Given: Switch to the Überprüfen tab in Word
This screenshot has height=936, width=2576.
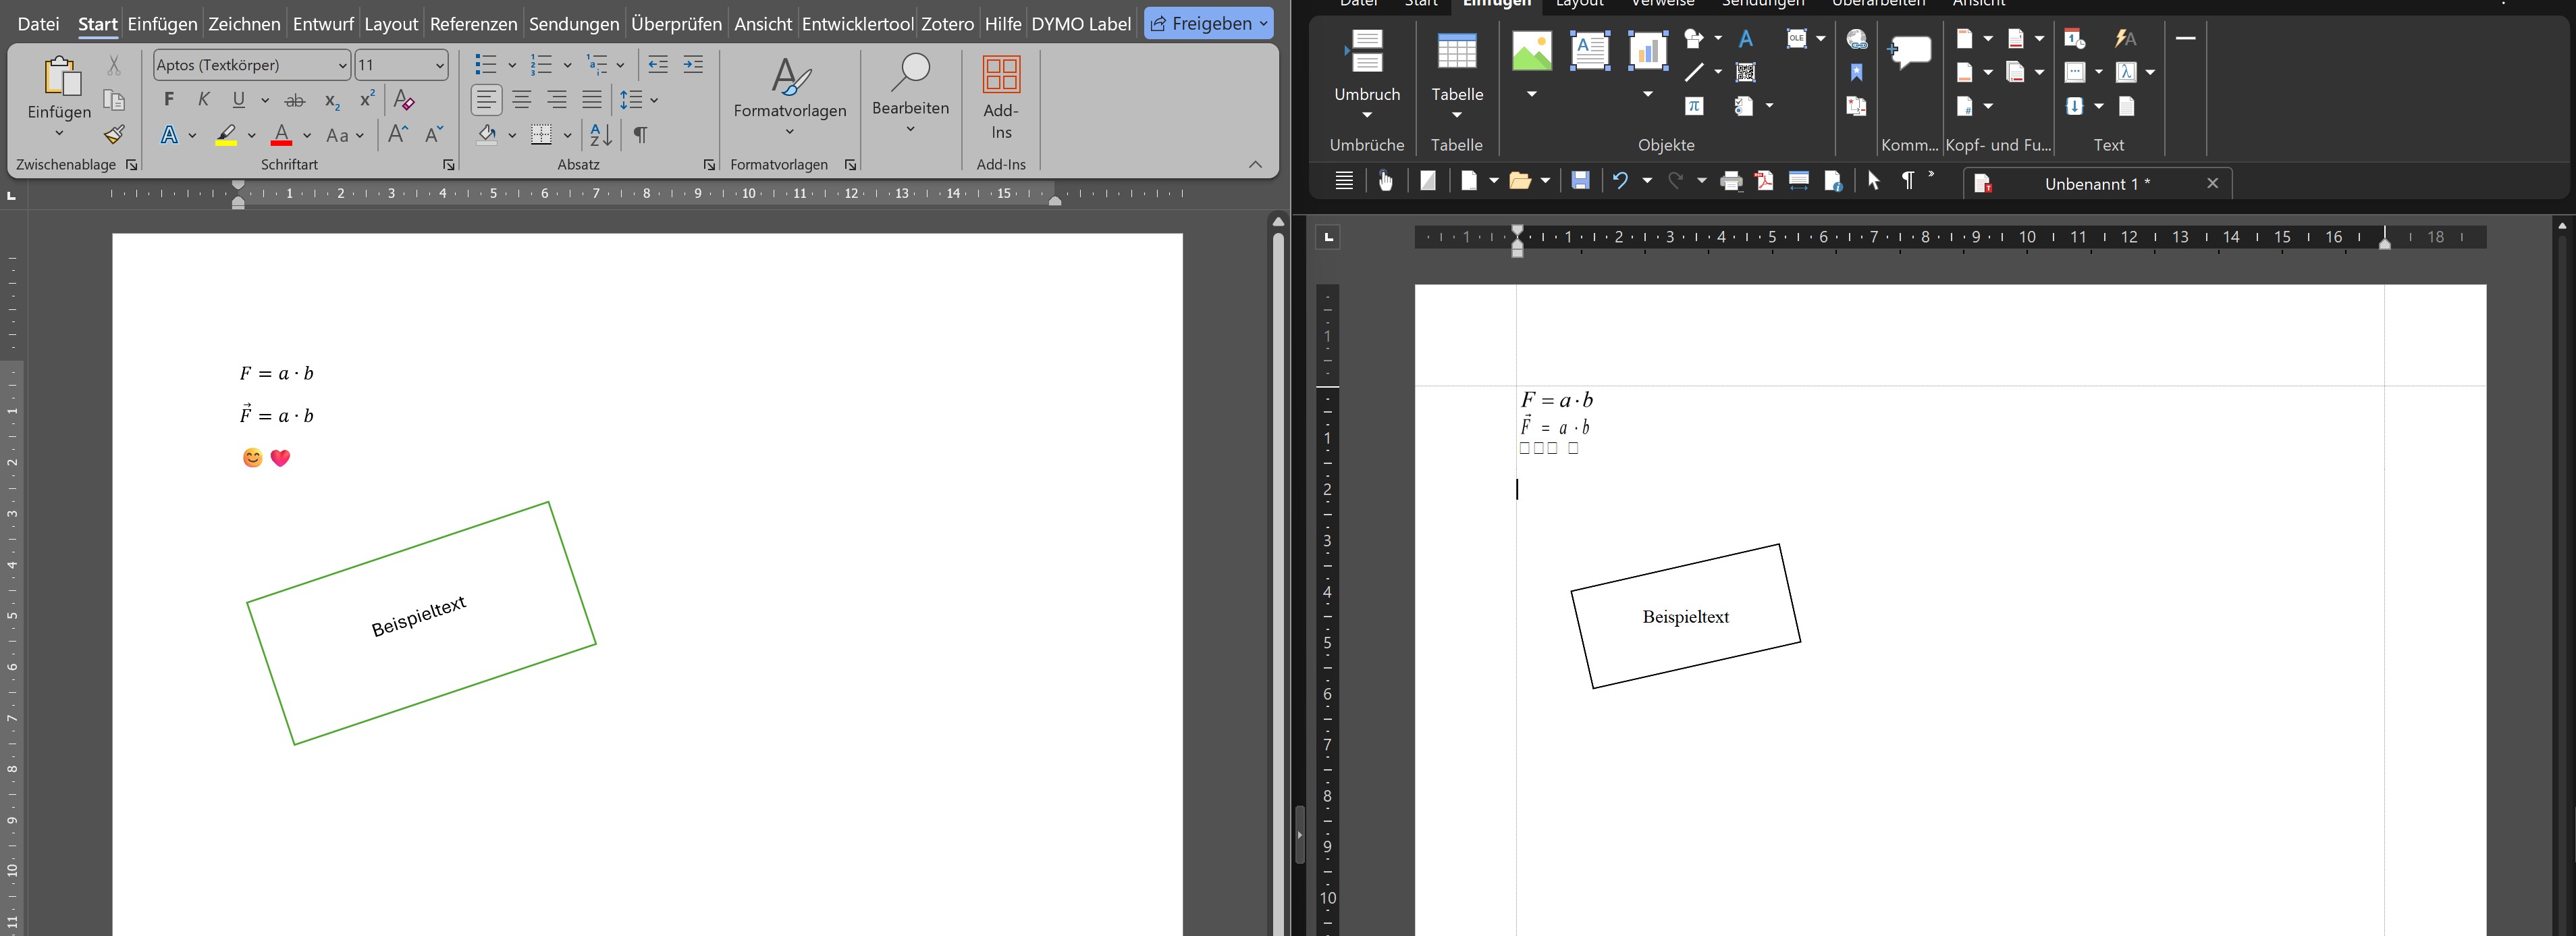Looking at the screenshot, I should click(676, 24).
